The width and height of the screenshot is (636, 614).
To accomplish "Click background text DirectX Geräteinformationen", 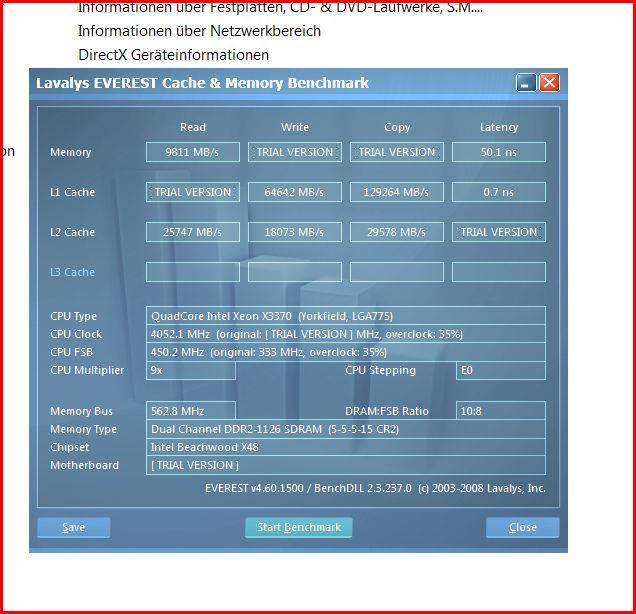I will [x=173, y=55].
